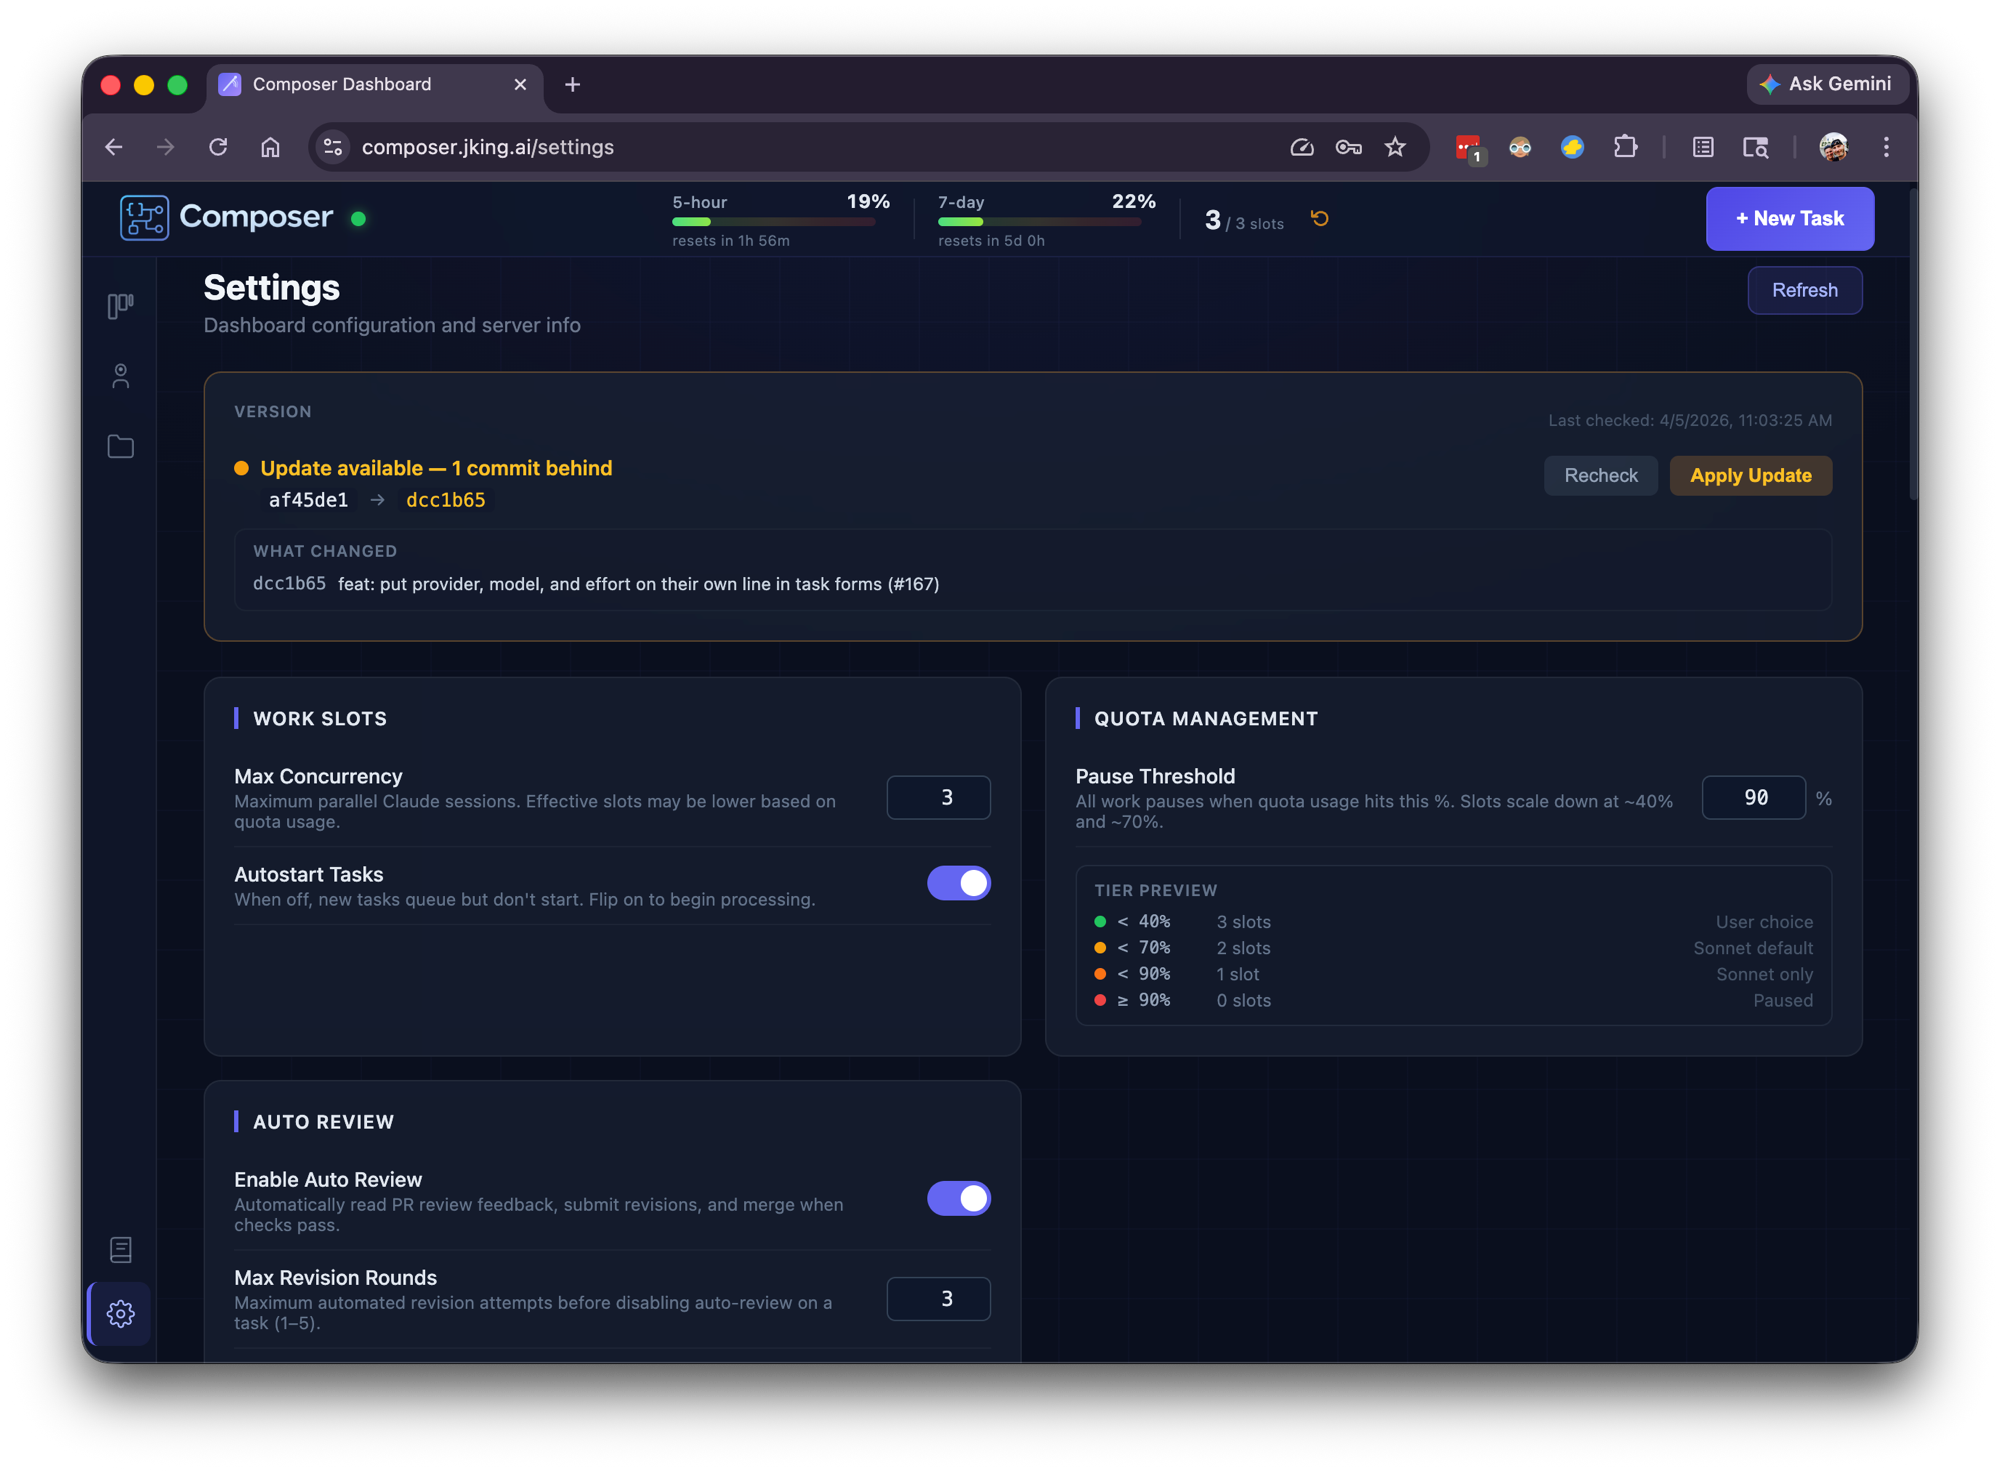
Task: Click the 5-hour usage progress bar
Action: click(x=775, y=221)
